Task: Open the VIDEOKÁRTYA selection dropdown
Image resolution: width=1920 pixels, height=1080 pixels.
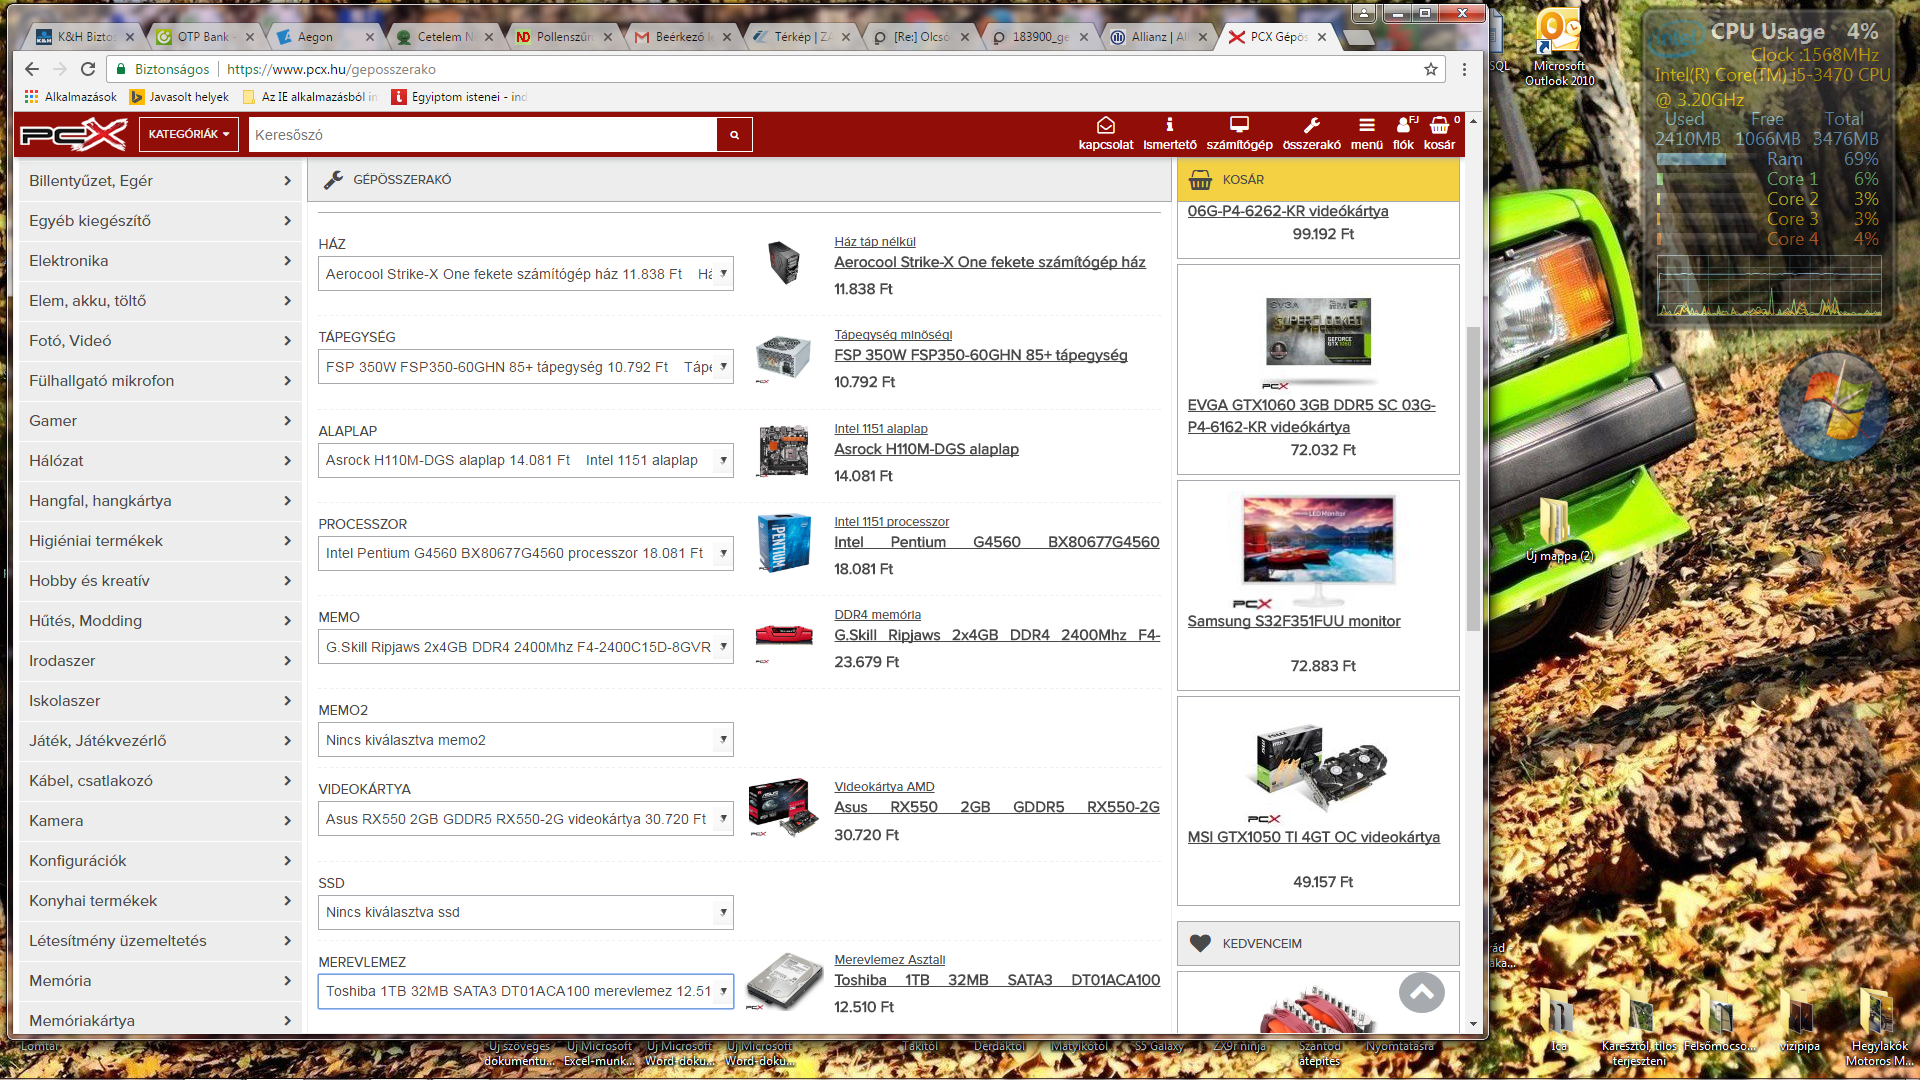Action: point(526,819)
